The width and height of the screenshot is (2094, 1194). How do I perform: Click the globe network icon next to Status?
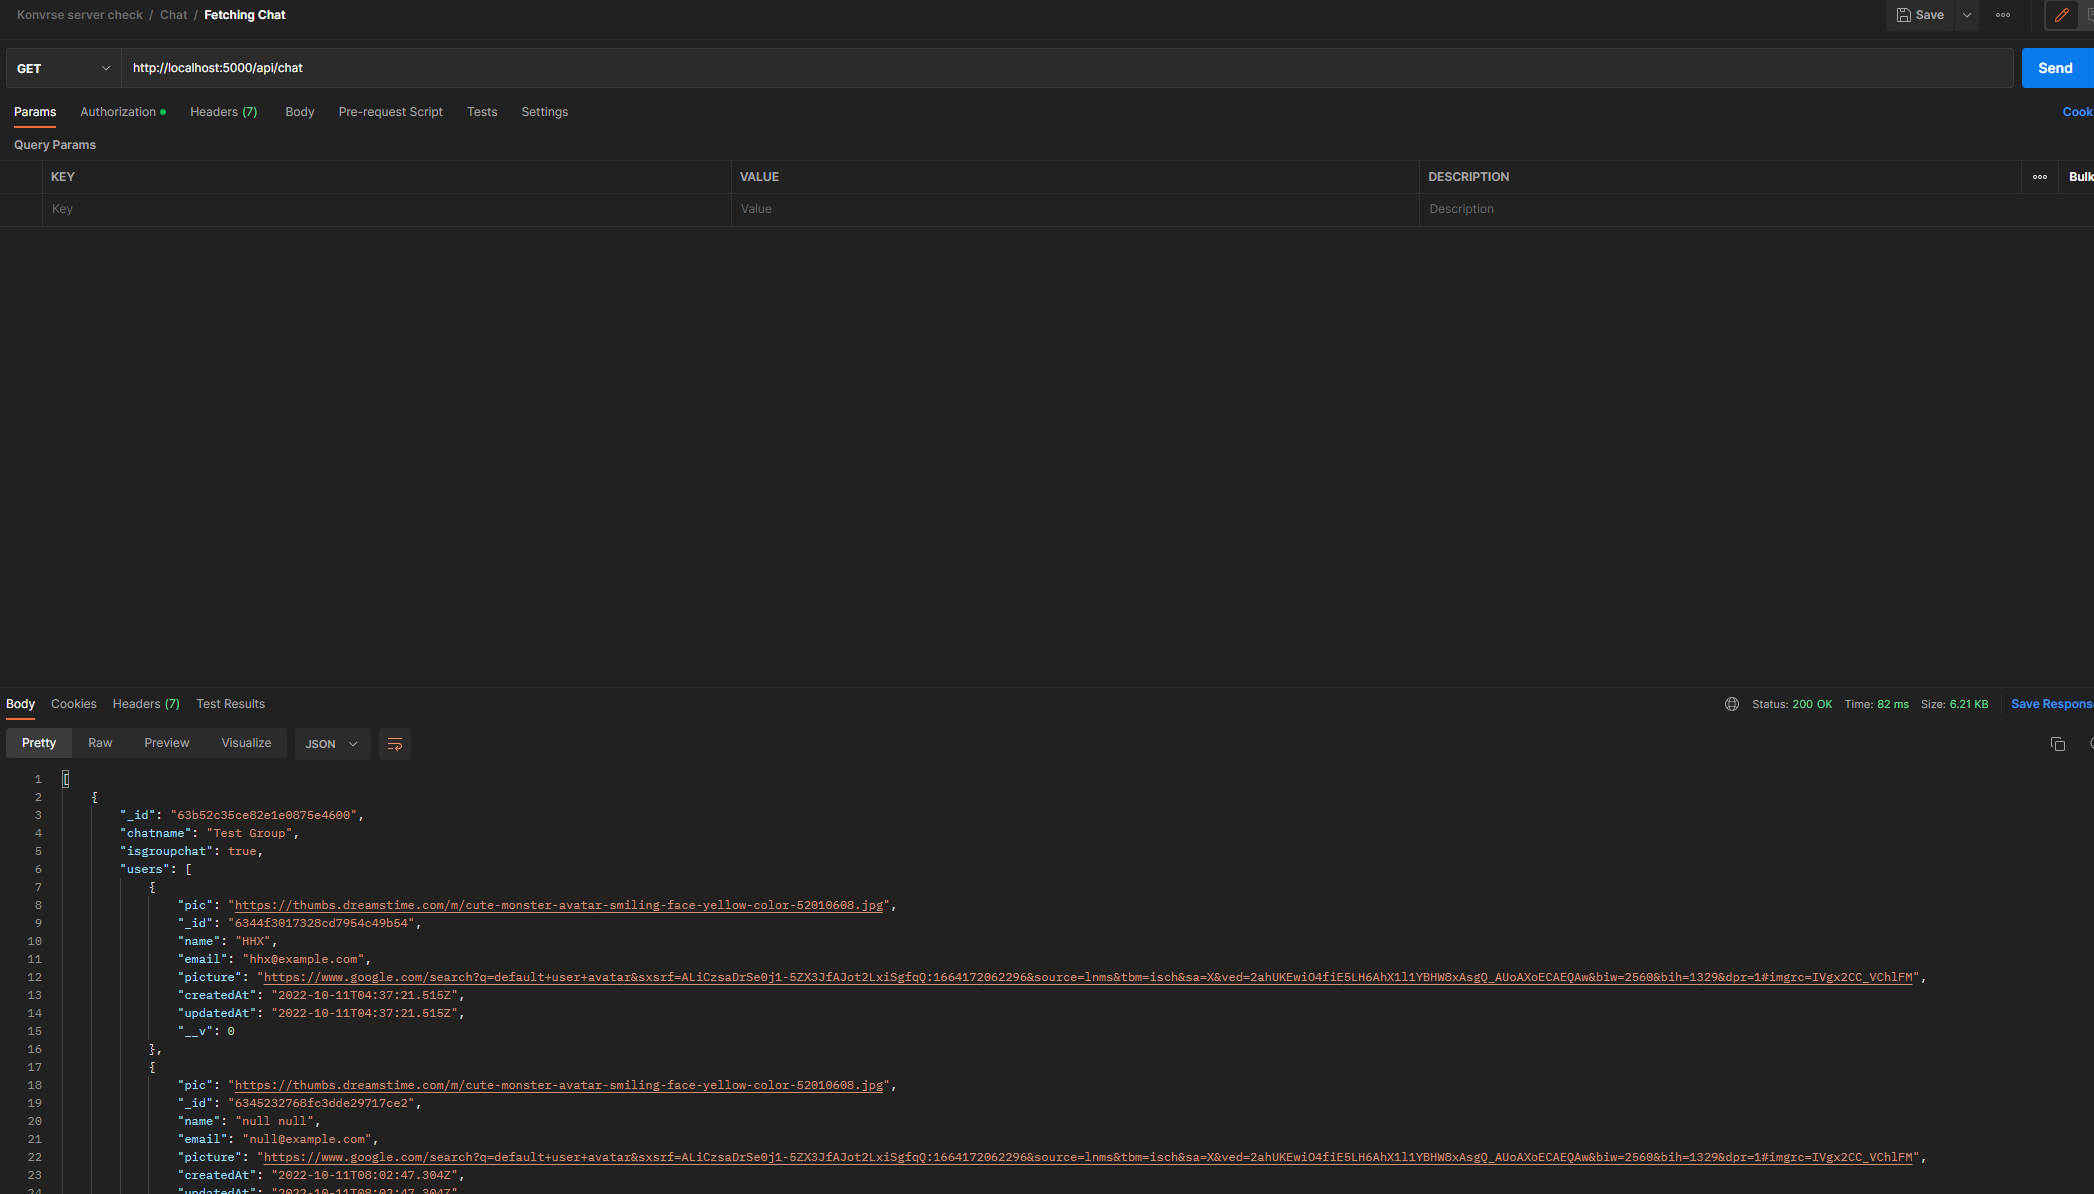(1732, 704)
